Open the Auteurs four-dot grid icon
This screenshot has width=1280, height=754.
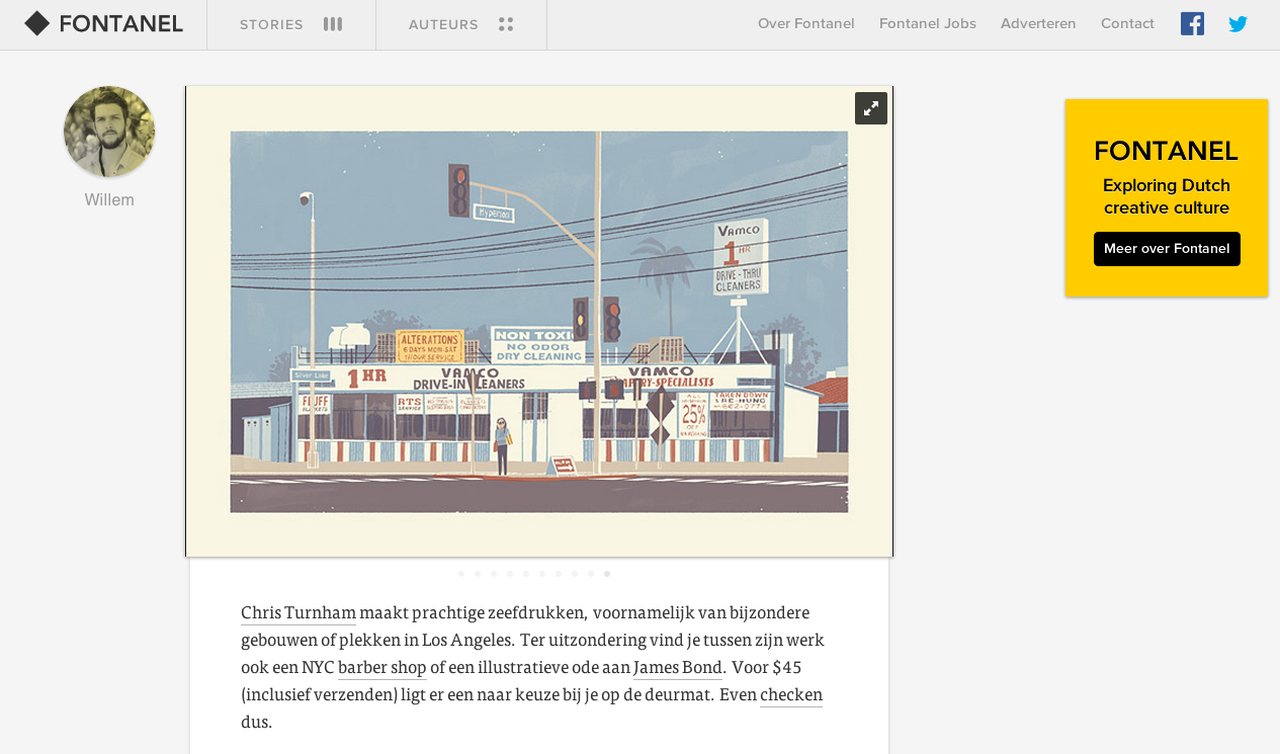[506, 24]
